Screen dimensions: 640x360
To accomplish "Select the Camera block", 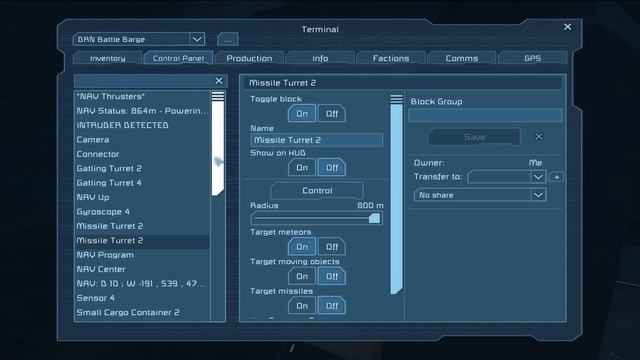I will tap(142, 140).
